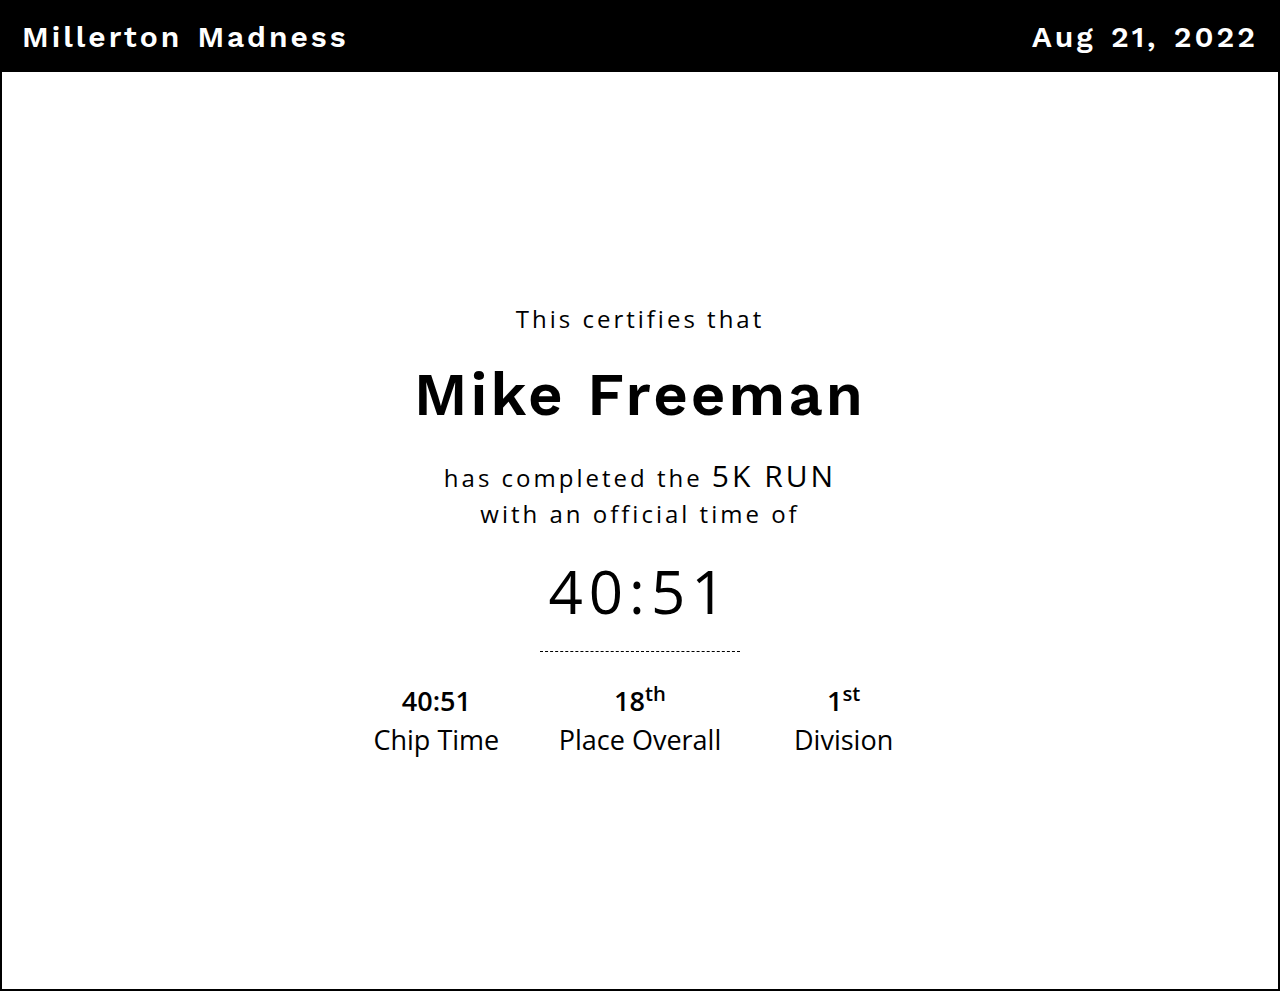The height and width of the screenshot is (991, 1280).
Task: Click the word 'Madness' in the header
Action: click(272, 38)
